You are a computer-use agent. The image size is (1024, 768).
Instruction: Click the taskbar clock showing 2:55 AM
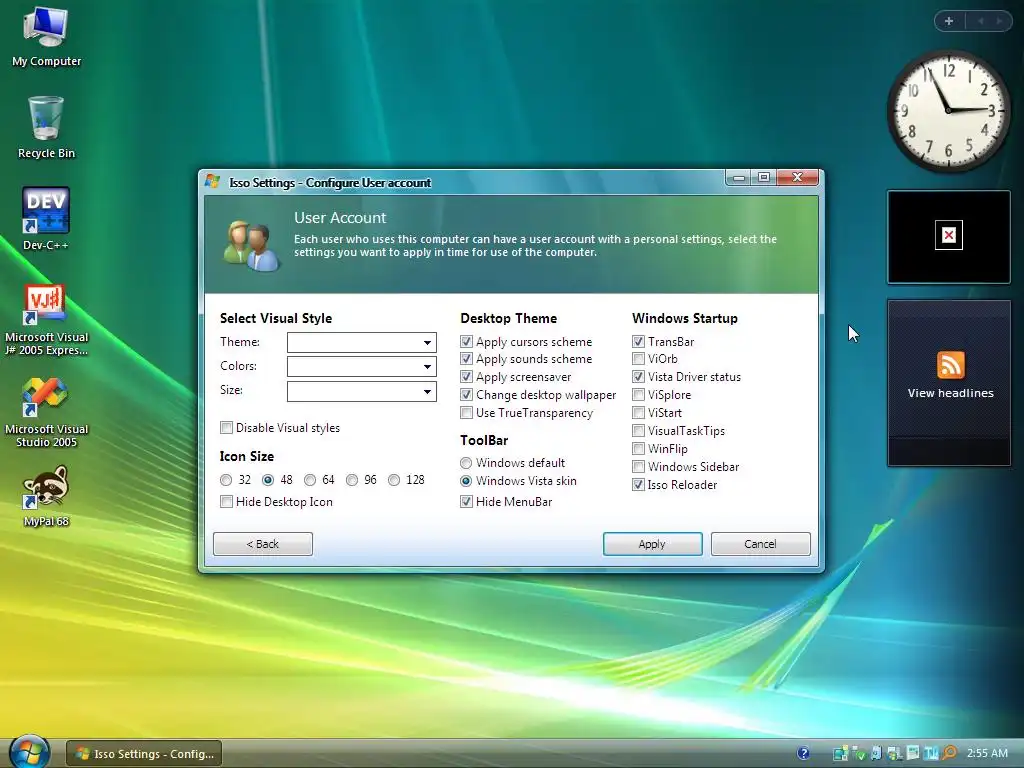click(987, 753)
